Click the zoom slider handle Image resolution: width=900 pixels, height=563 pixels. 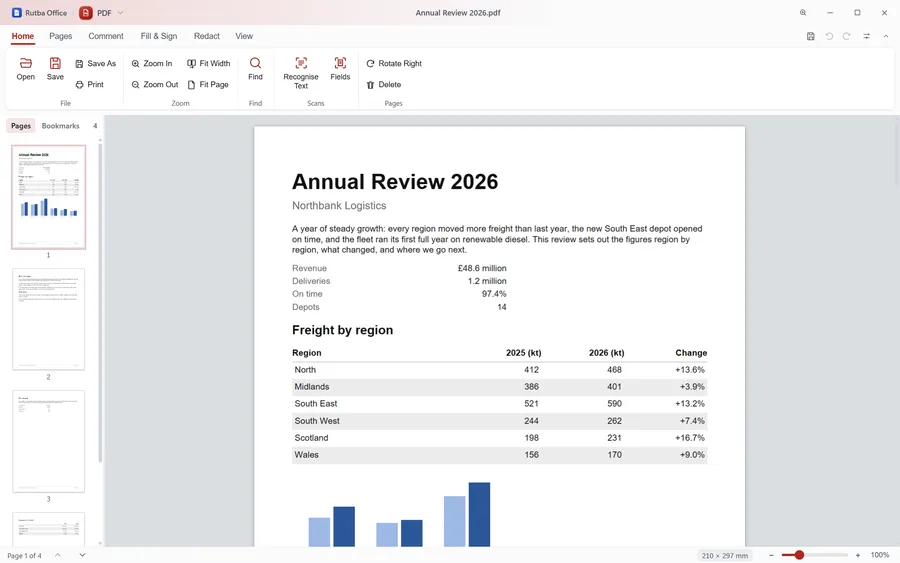click(x=799, y=555)
